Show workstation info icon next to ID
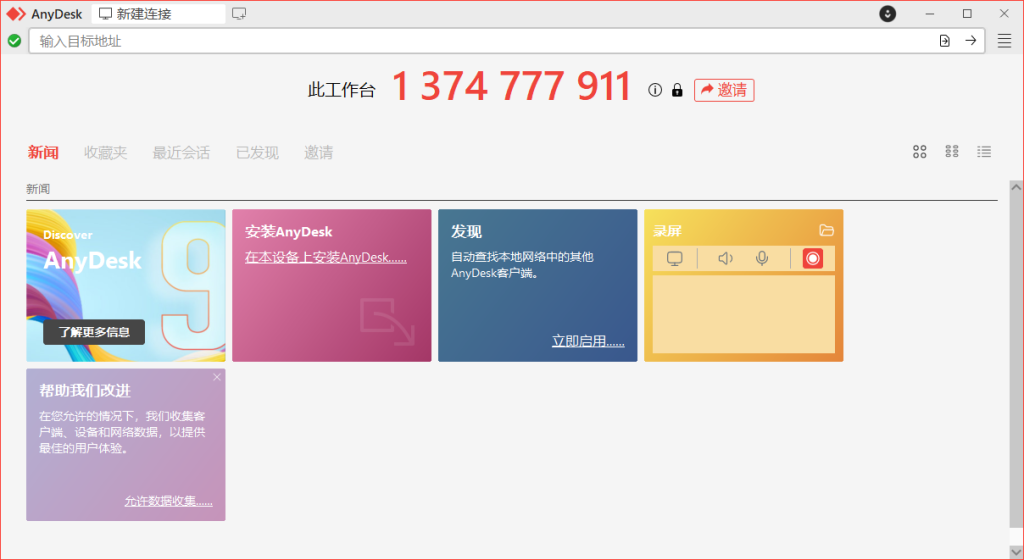1024x560 pixels. point(655,90)
